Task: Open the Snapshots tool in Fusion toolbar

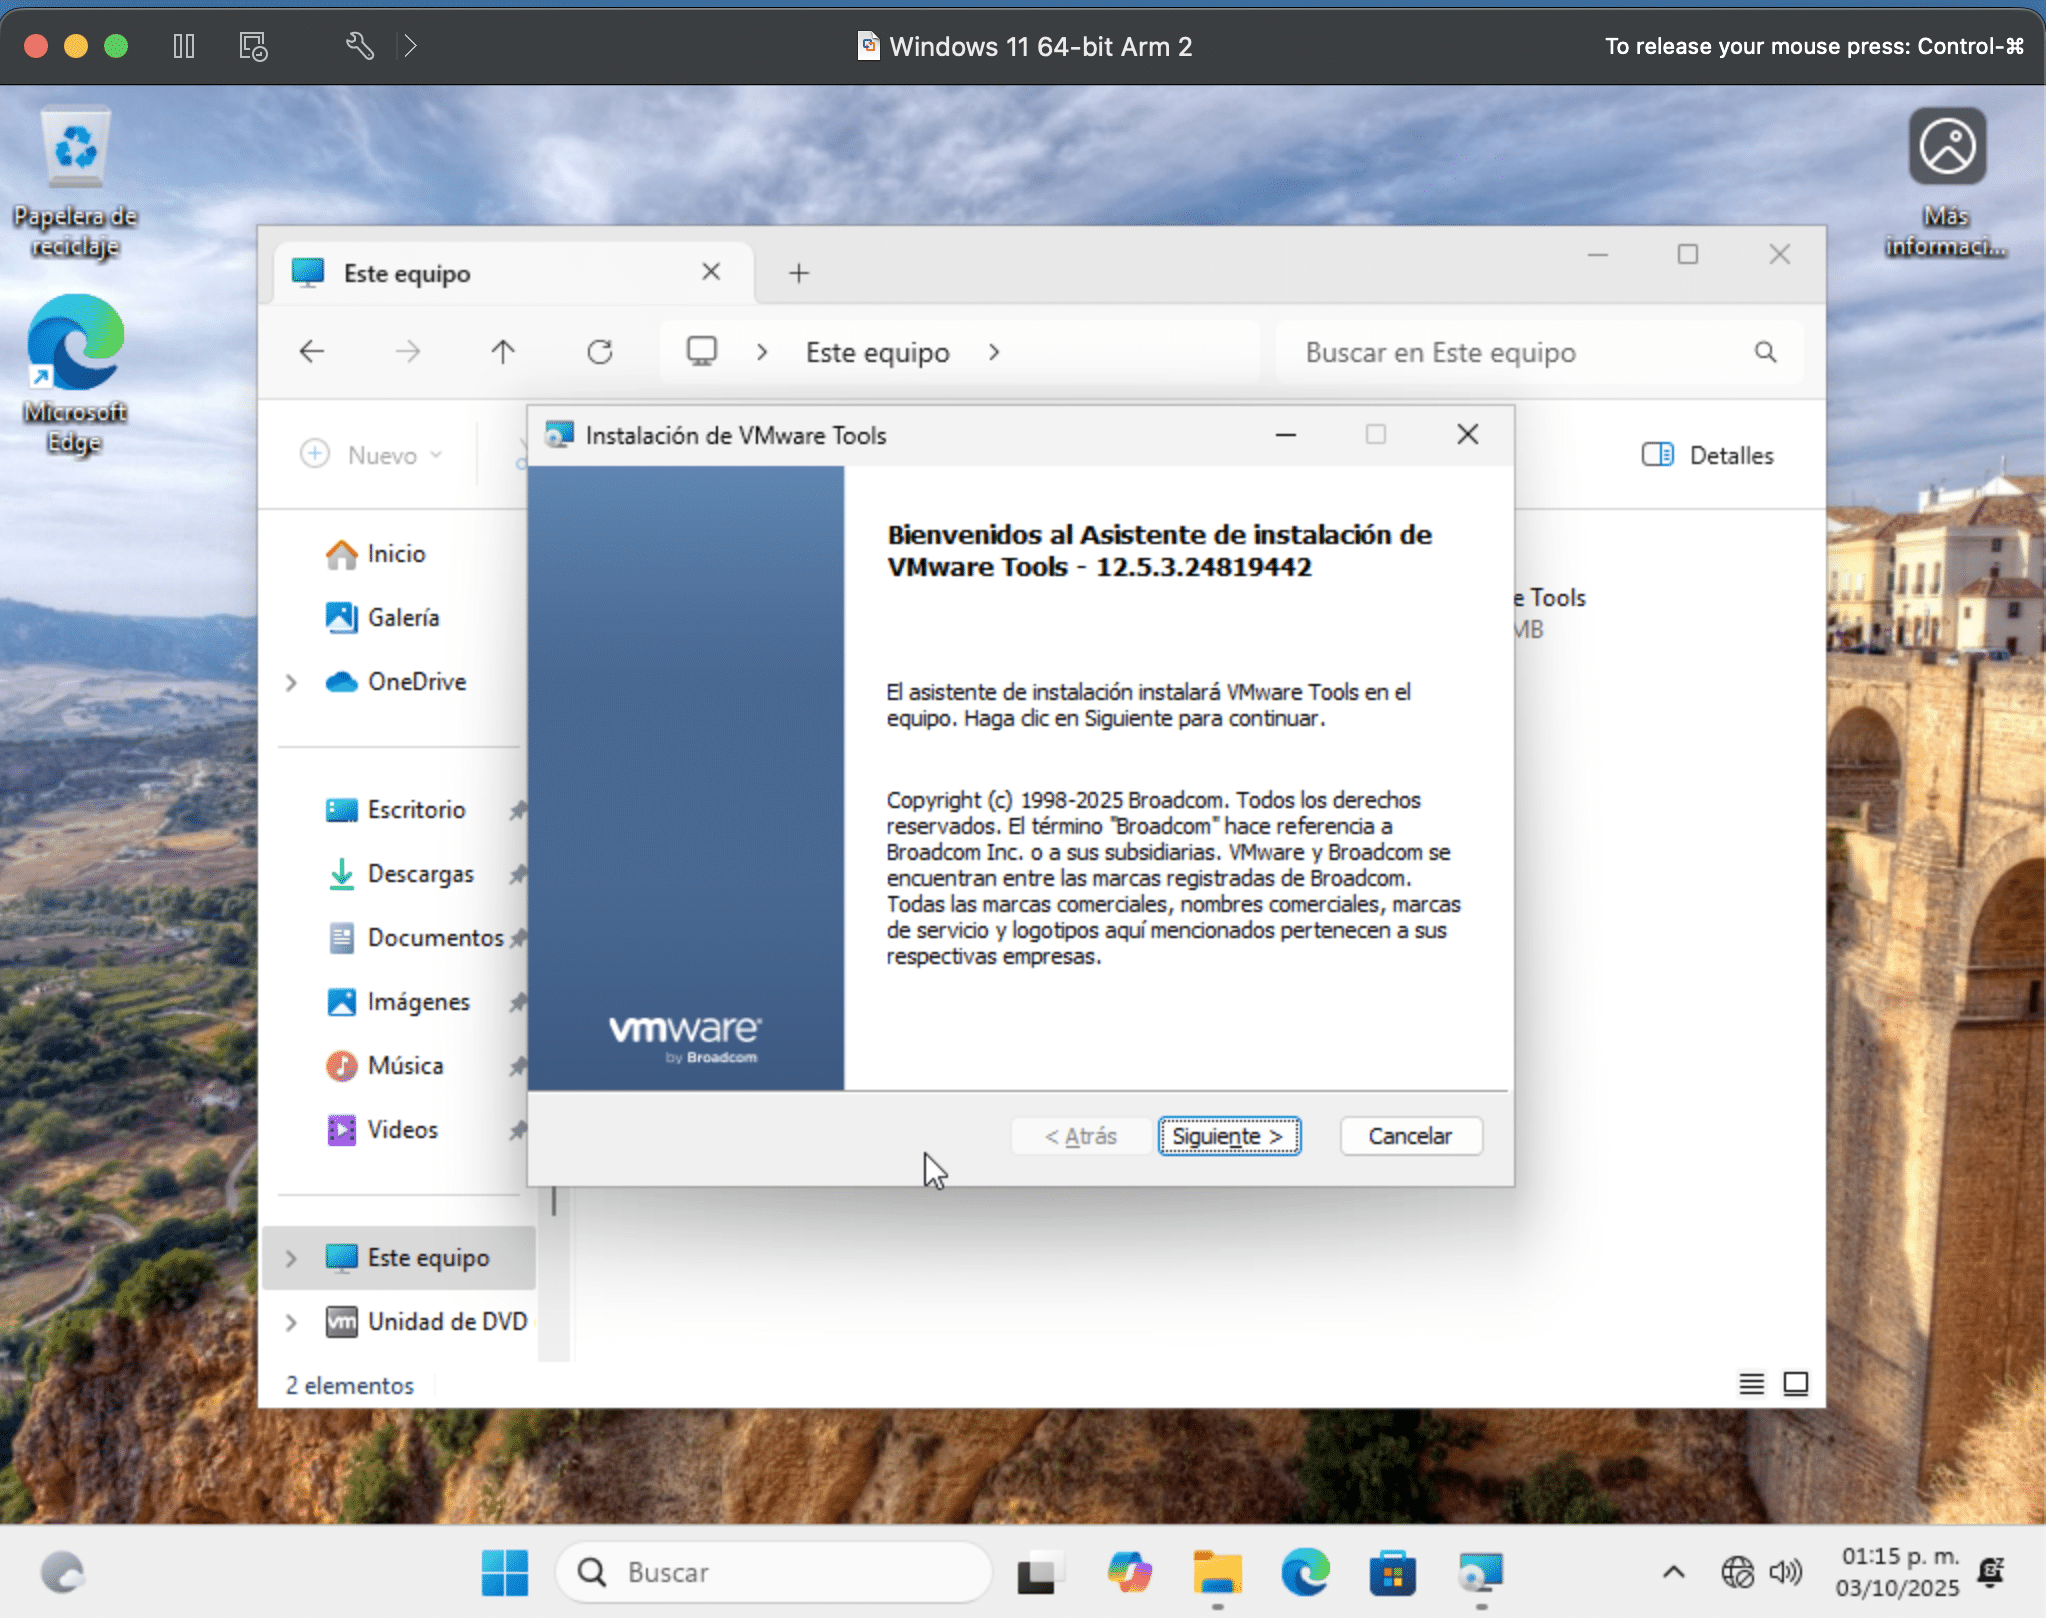Action: pos(252,45)
